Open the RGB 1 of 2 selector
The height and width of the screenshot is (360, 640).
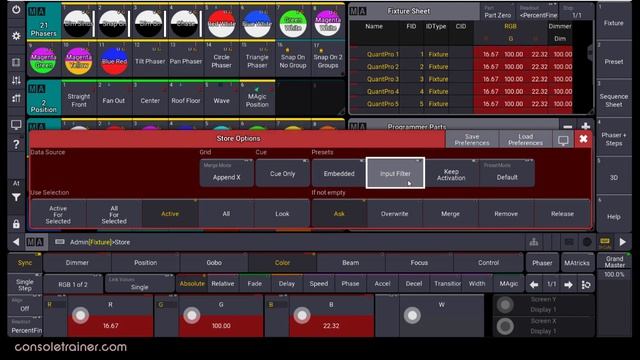click(73, 284)
